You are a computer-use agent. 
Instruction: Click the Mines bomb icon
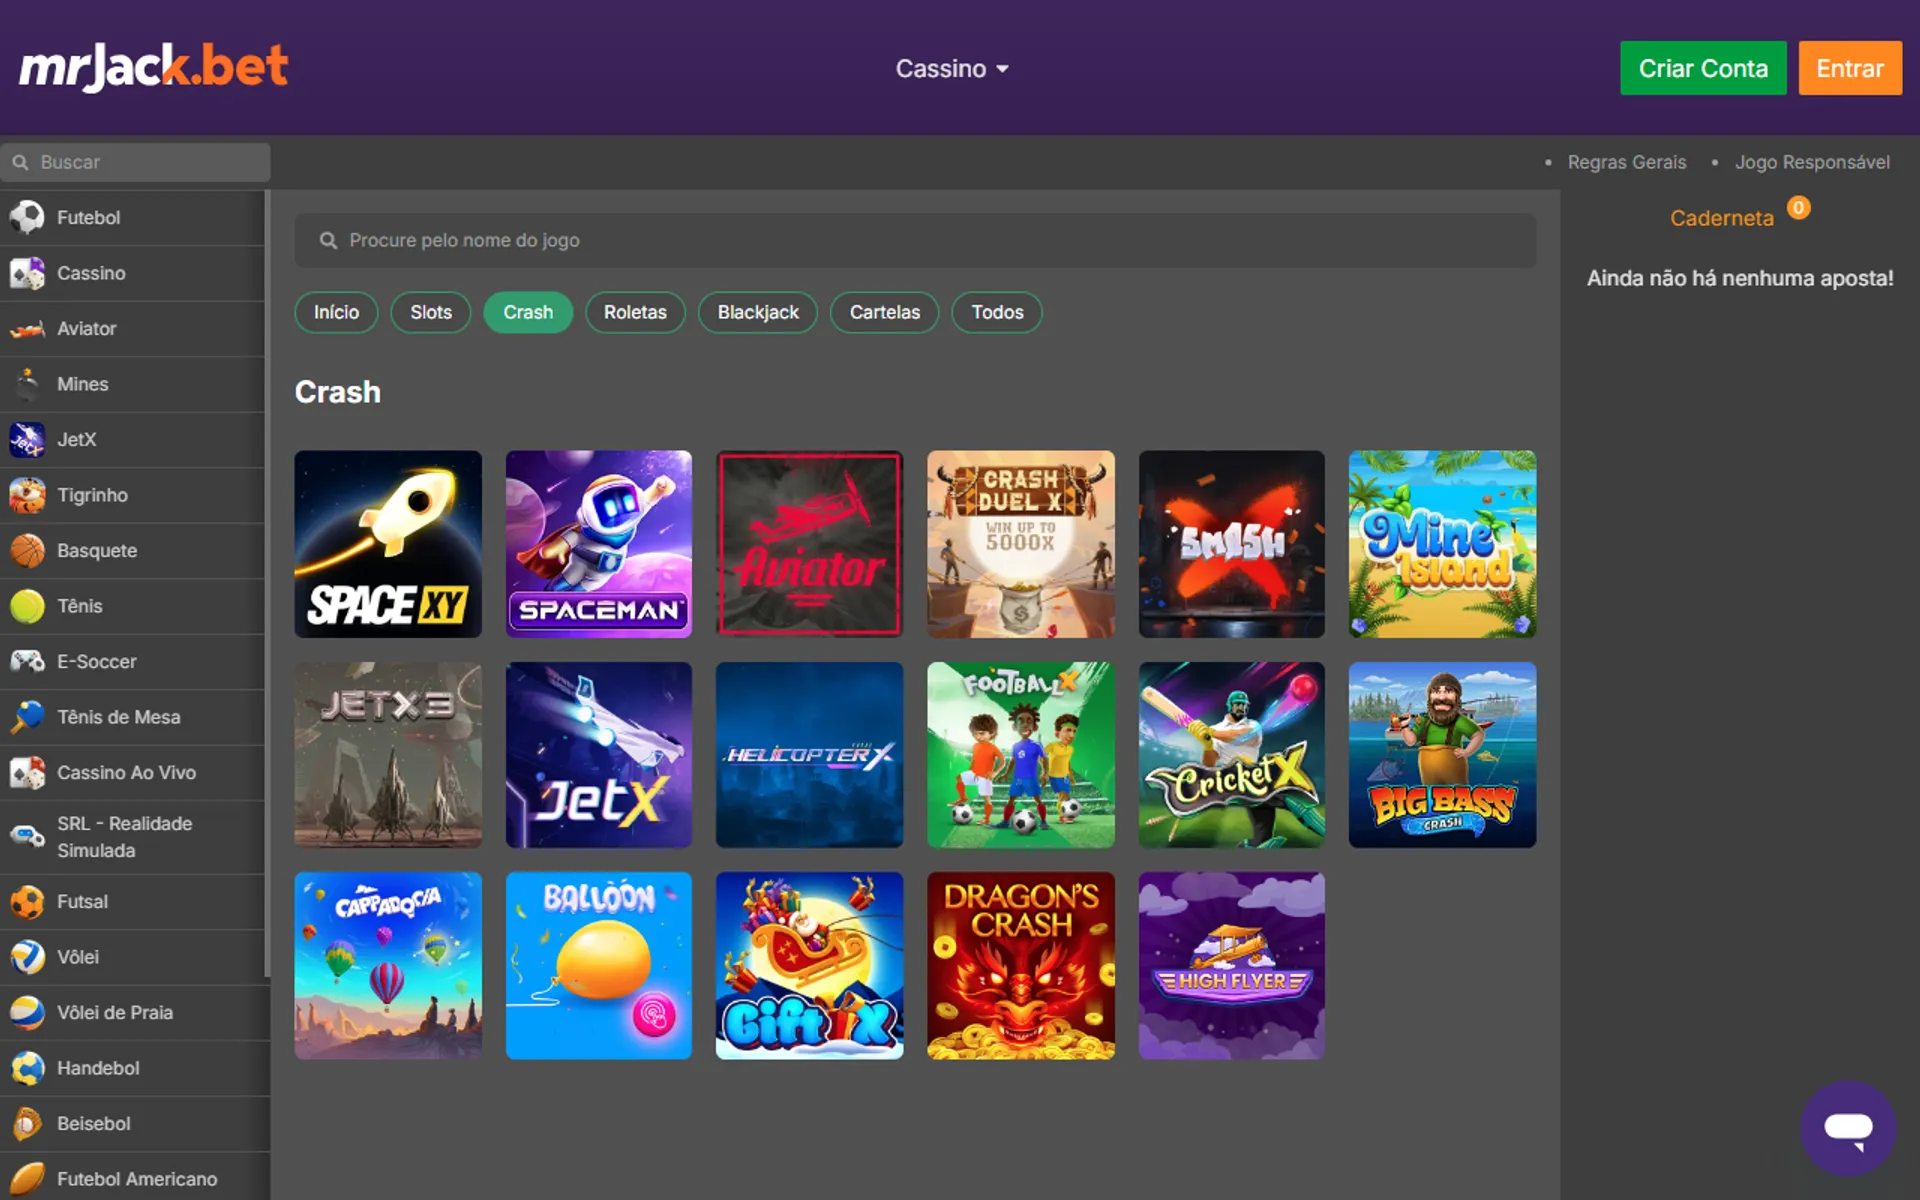tap(27, 384)
